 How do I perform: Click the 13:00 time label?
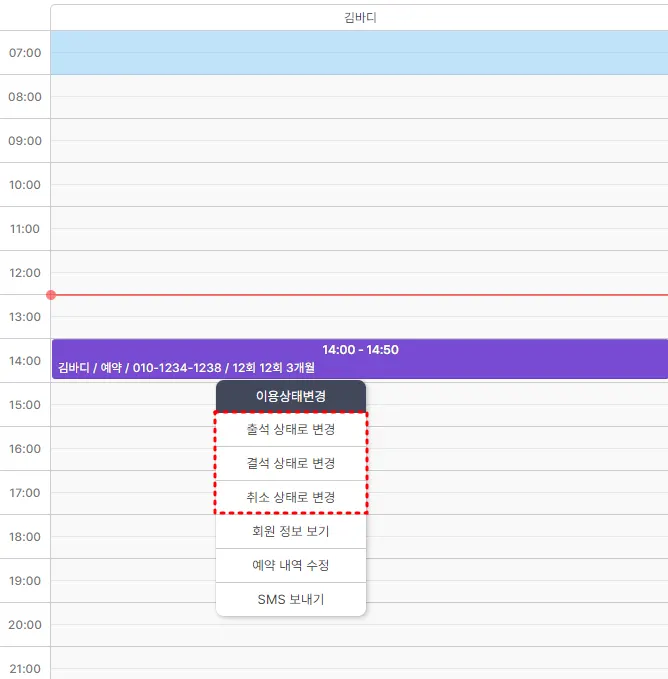pyautogui.click(x=25, y=317)
